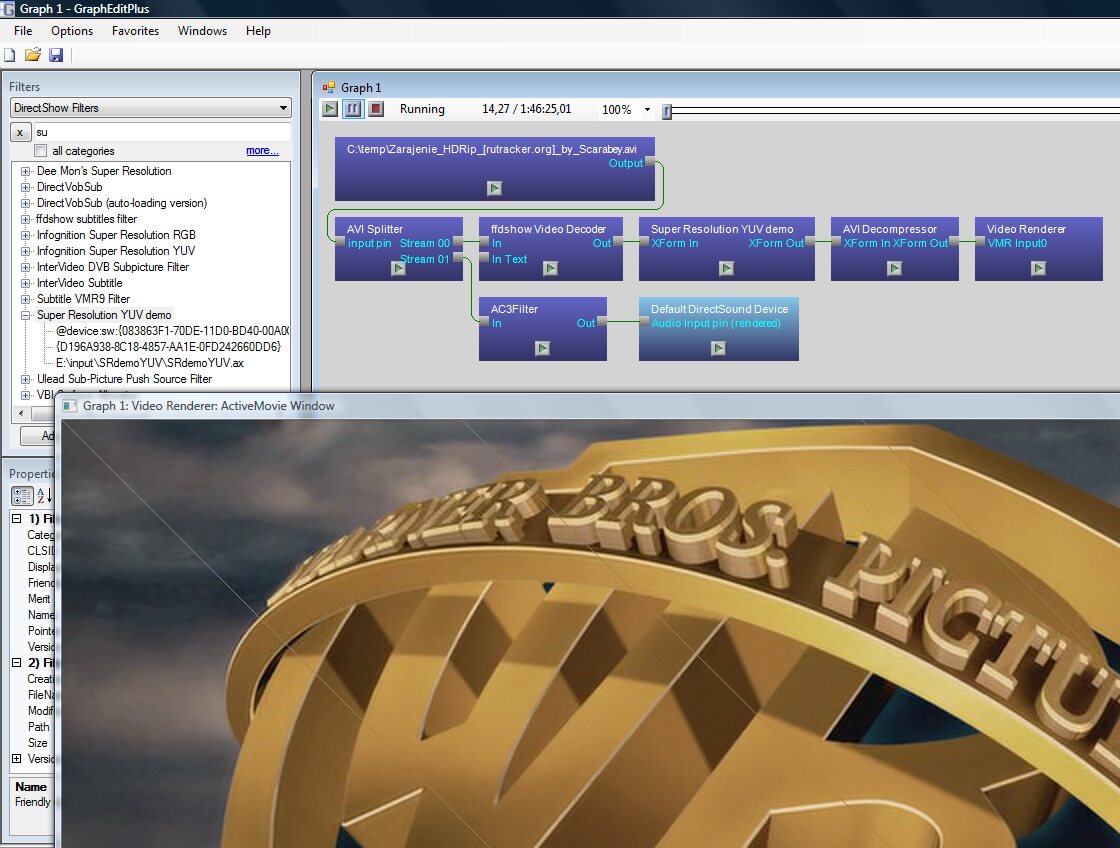Click the play icon on Super Resolution YUV demo node
1120x848 pixels.
tap(726, 268)
